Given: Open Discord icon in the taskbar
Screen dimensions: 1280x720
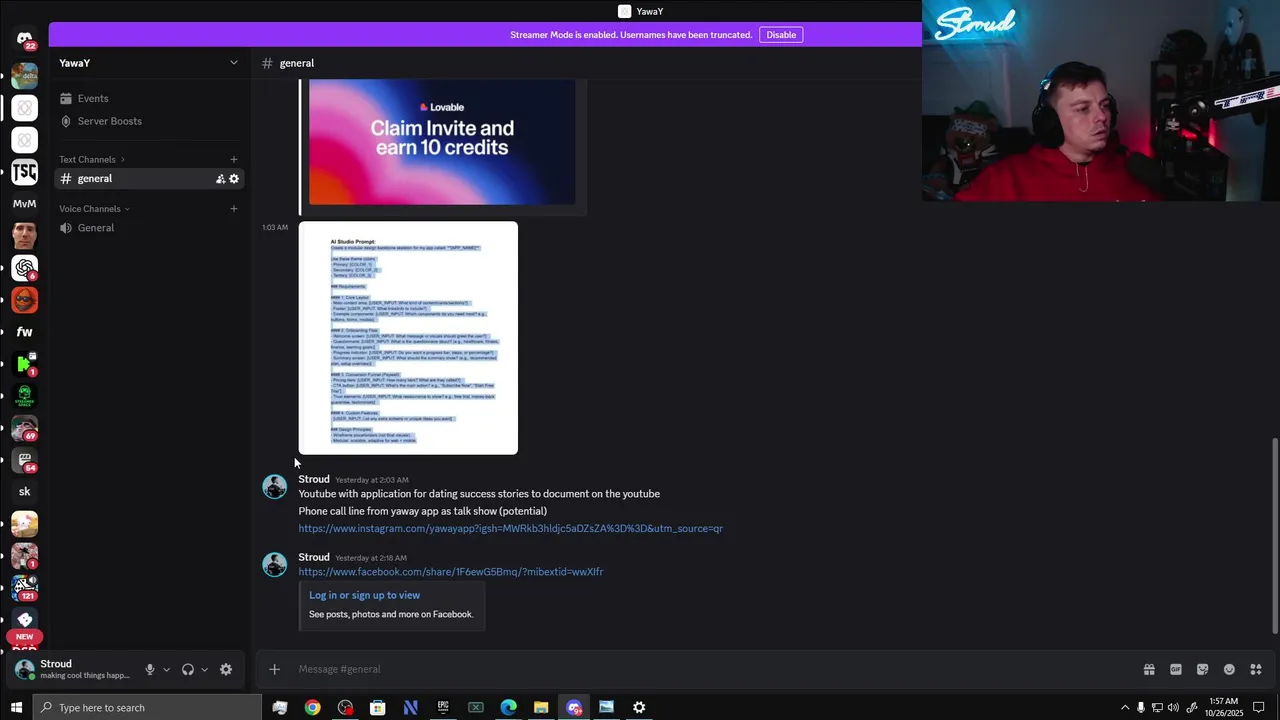Looking at the screenshot, I should point(574,708).
